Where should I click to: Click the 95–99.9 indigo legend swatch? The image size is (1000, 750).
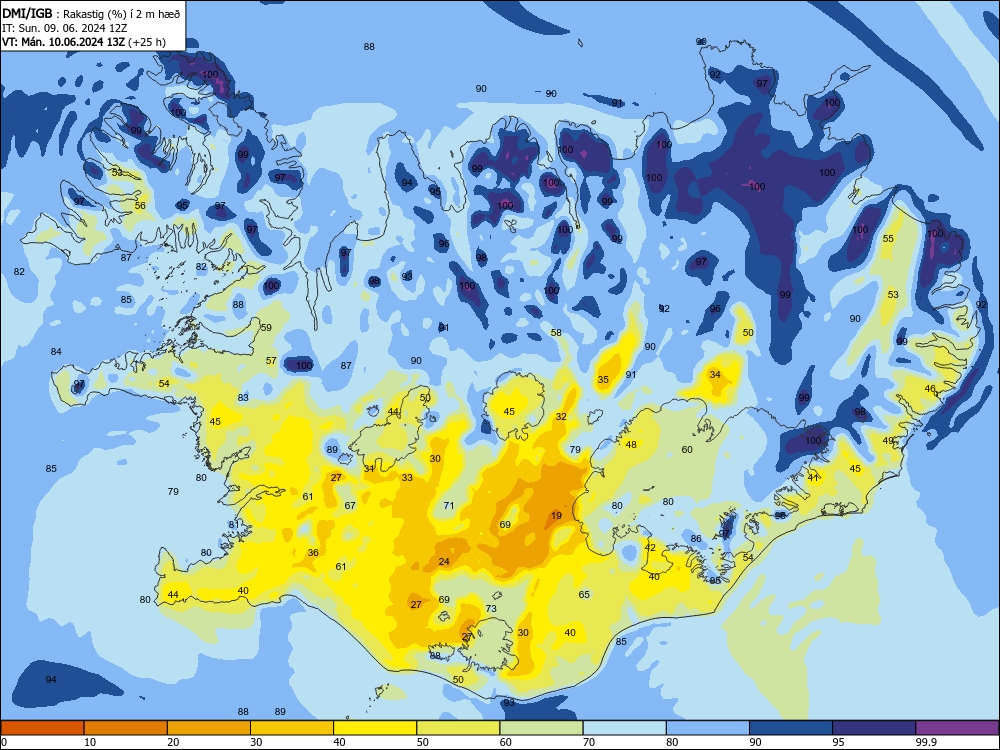(x=874, y=728)
